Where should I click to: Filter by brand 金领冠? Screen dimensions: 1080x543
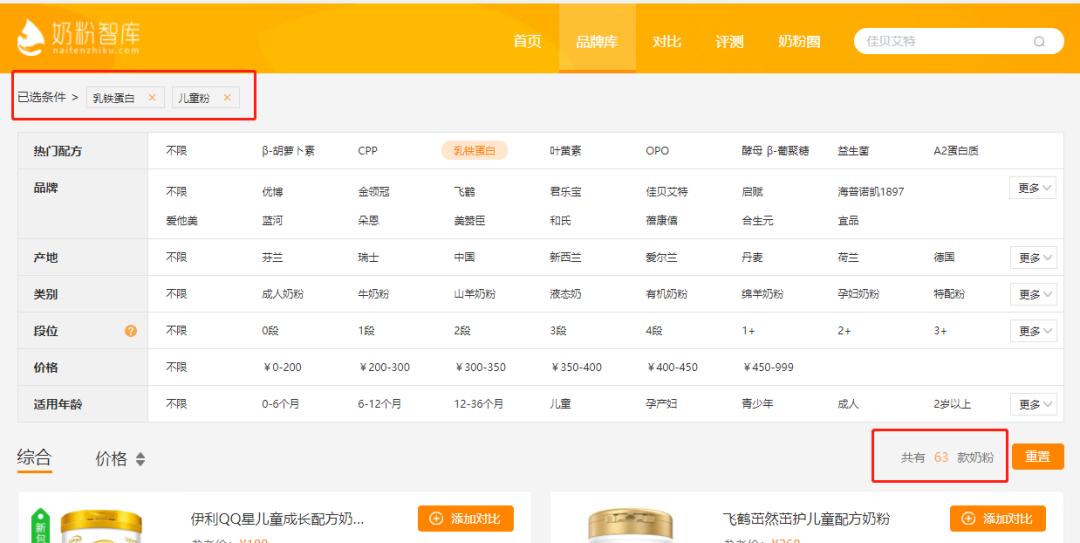(x=373, y=192)
